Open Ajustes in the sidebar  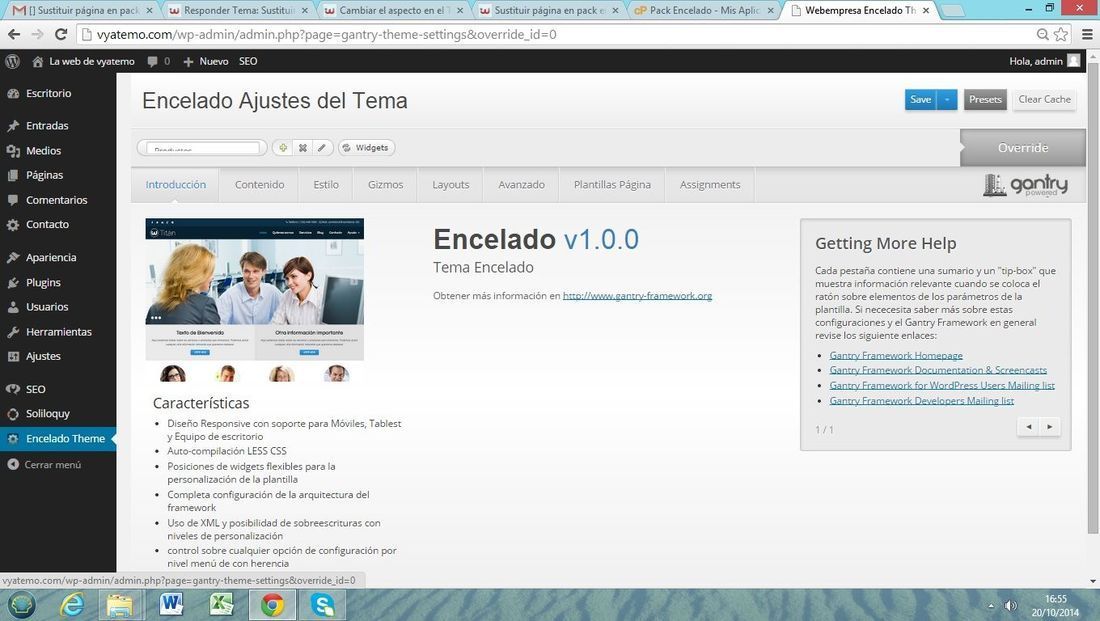tap(43, 356)
